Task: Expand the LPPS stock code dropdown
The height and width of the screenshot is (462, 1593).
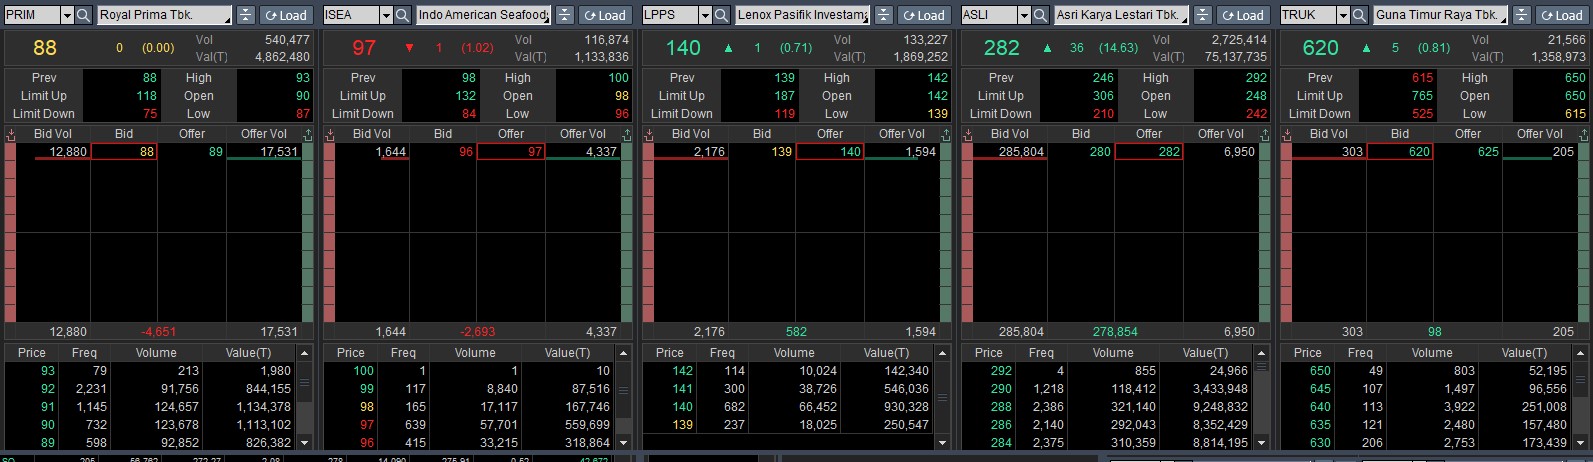Action: (x=705, y=15)
